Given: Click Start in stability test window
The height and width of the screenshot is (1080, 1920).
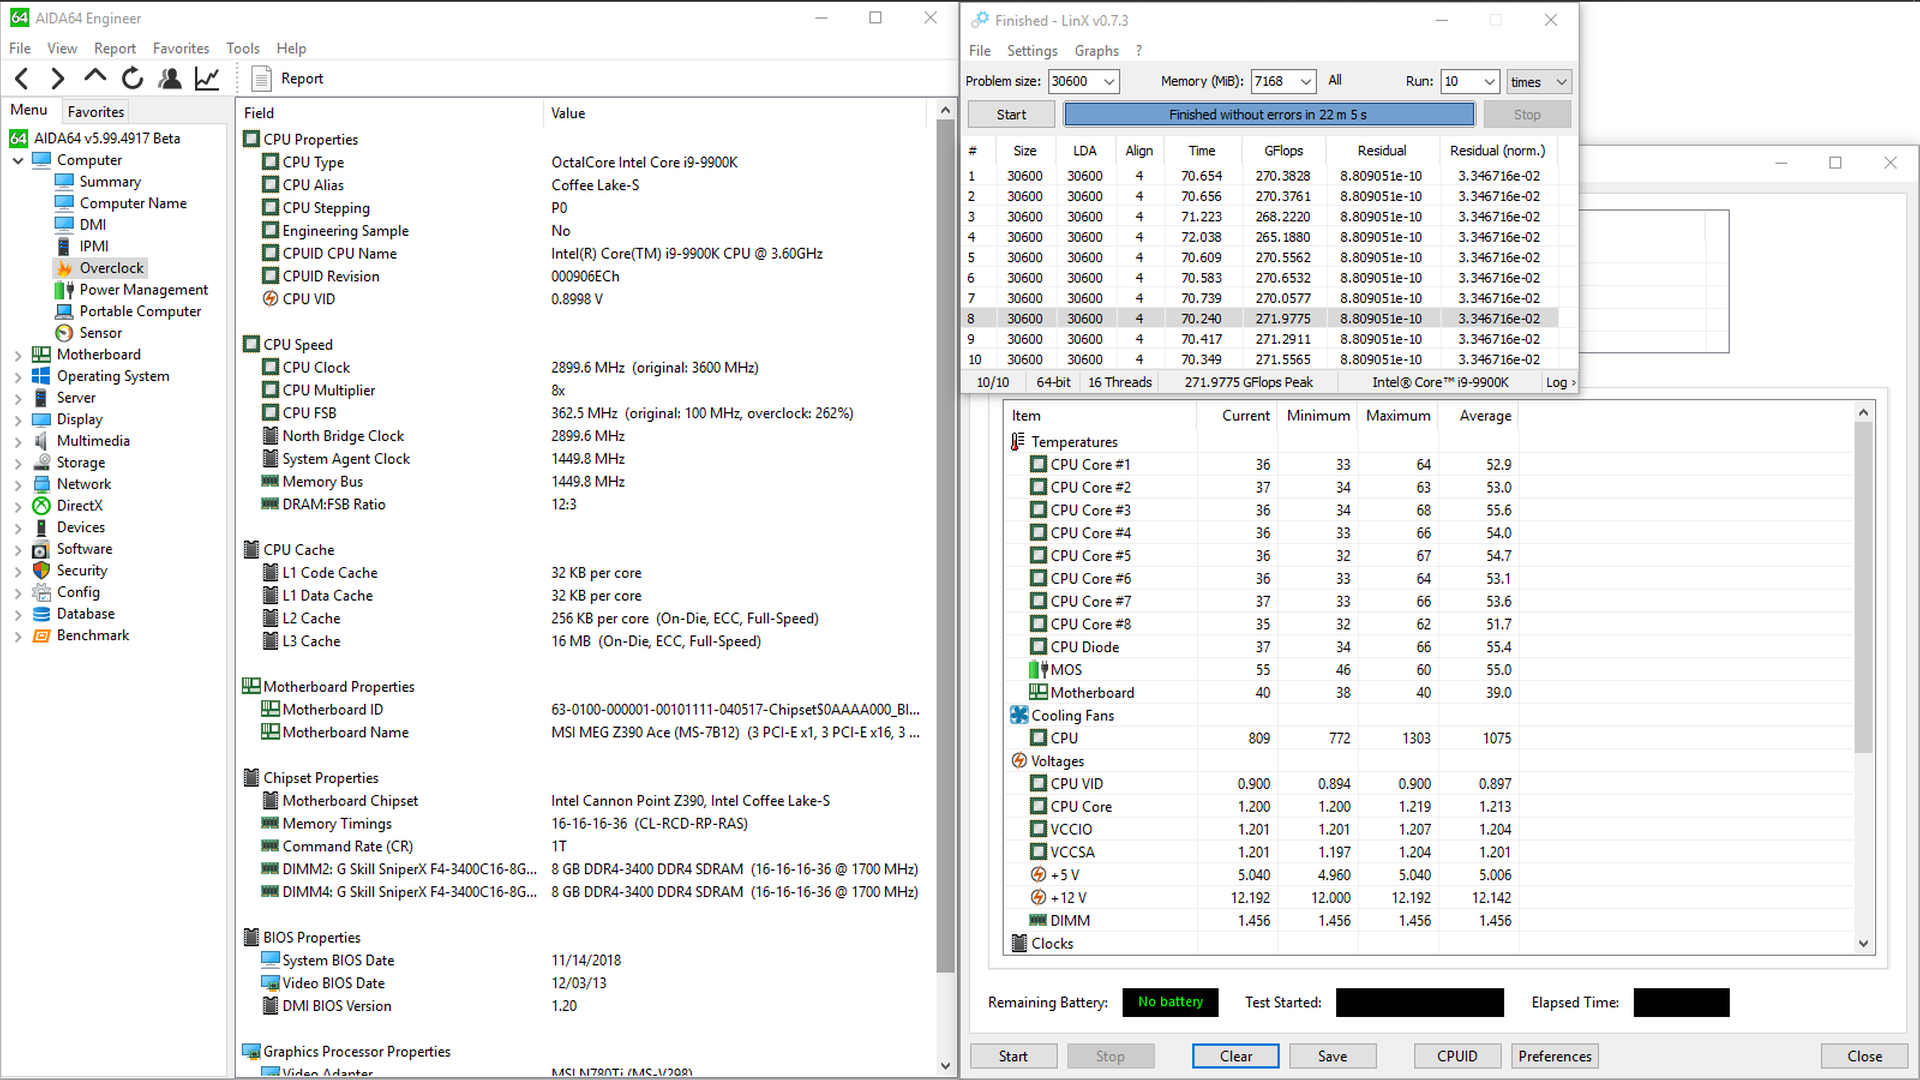Looking at the screenshot, I should (1013, 1056).
